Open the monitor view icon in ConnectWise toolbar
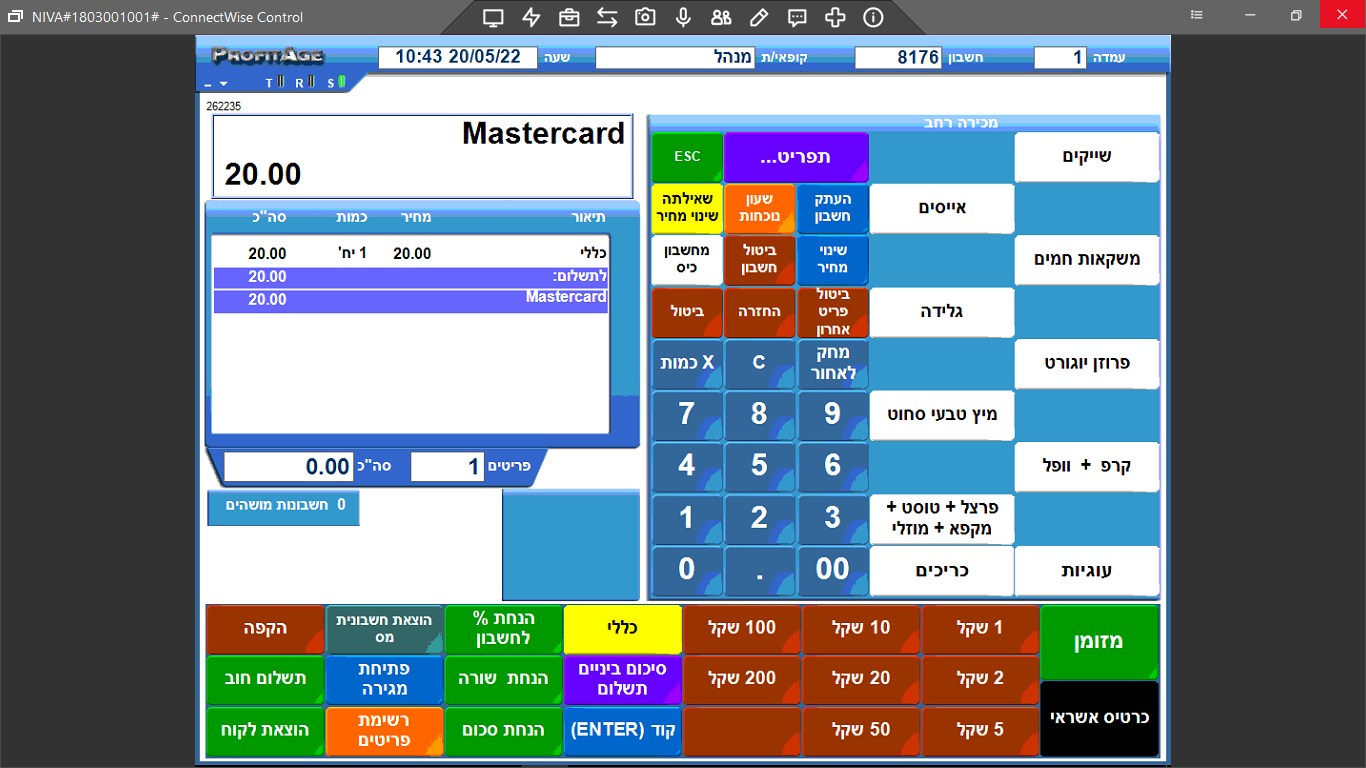1366x768 pixels. pos(493,17)
